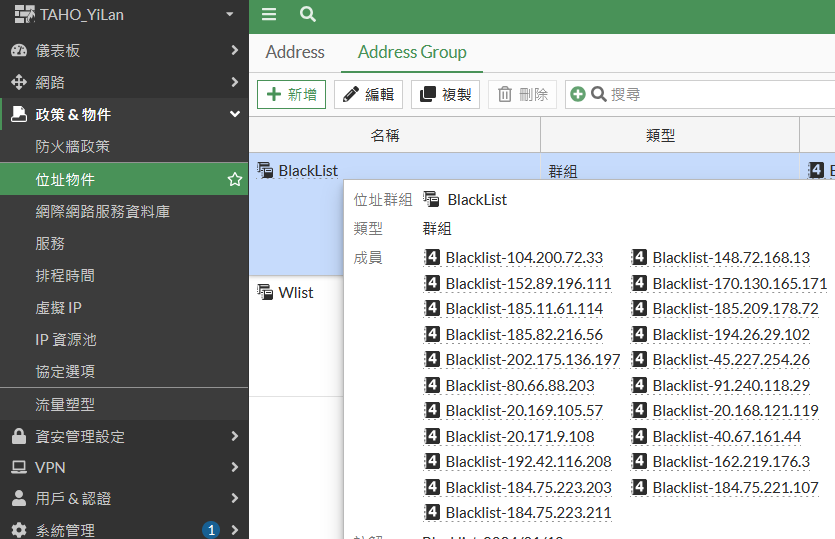The height and width of the screenshot is (539, 835).
Task: Click the green plus icon in search box
Action: click(578, 95)
